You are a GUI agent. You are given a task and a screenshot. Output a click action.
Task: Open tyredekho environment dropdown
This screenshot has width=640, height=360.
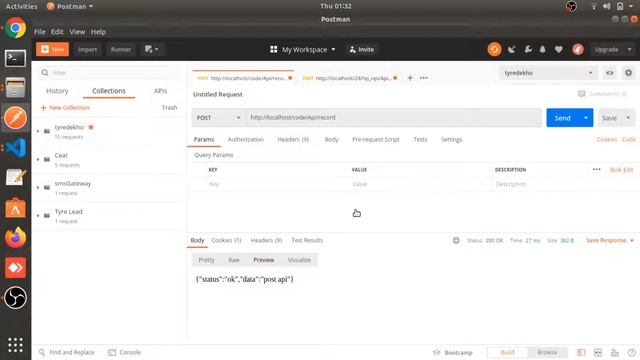548,73
